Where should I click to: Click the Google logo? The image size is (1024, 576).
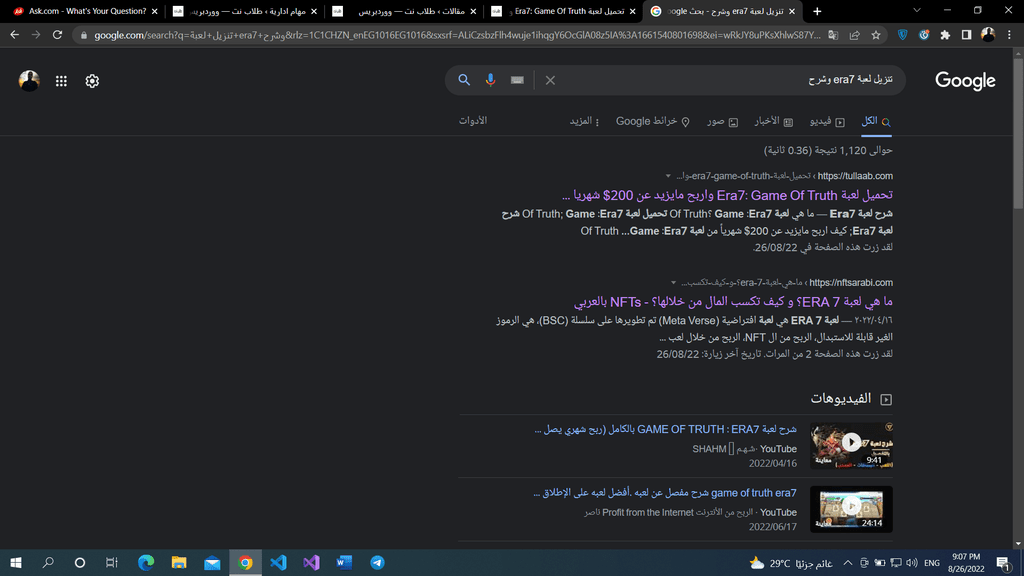965,81
